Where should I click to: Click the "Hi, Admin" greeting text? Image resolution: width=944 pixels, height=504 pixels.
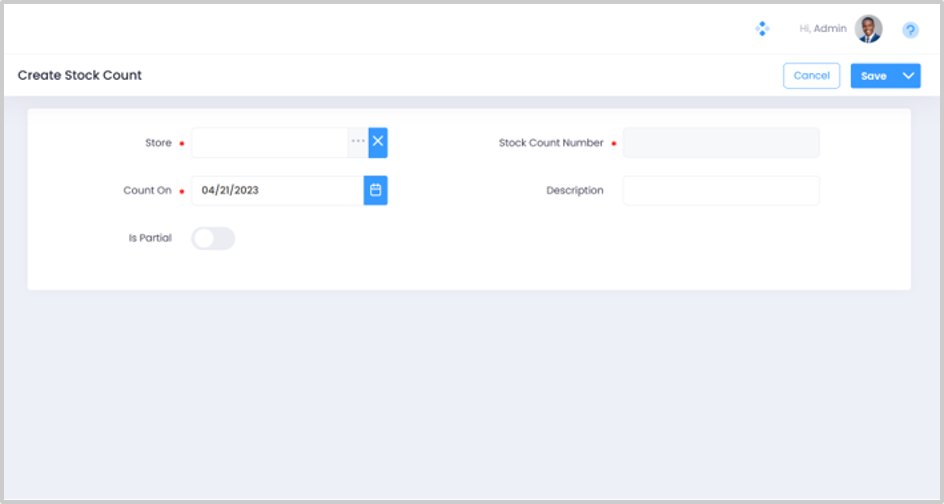tap(823, 29)
